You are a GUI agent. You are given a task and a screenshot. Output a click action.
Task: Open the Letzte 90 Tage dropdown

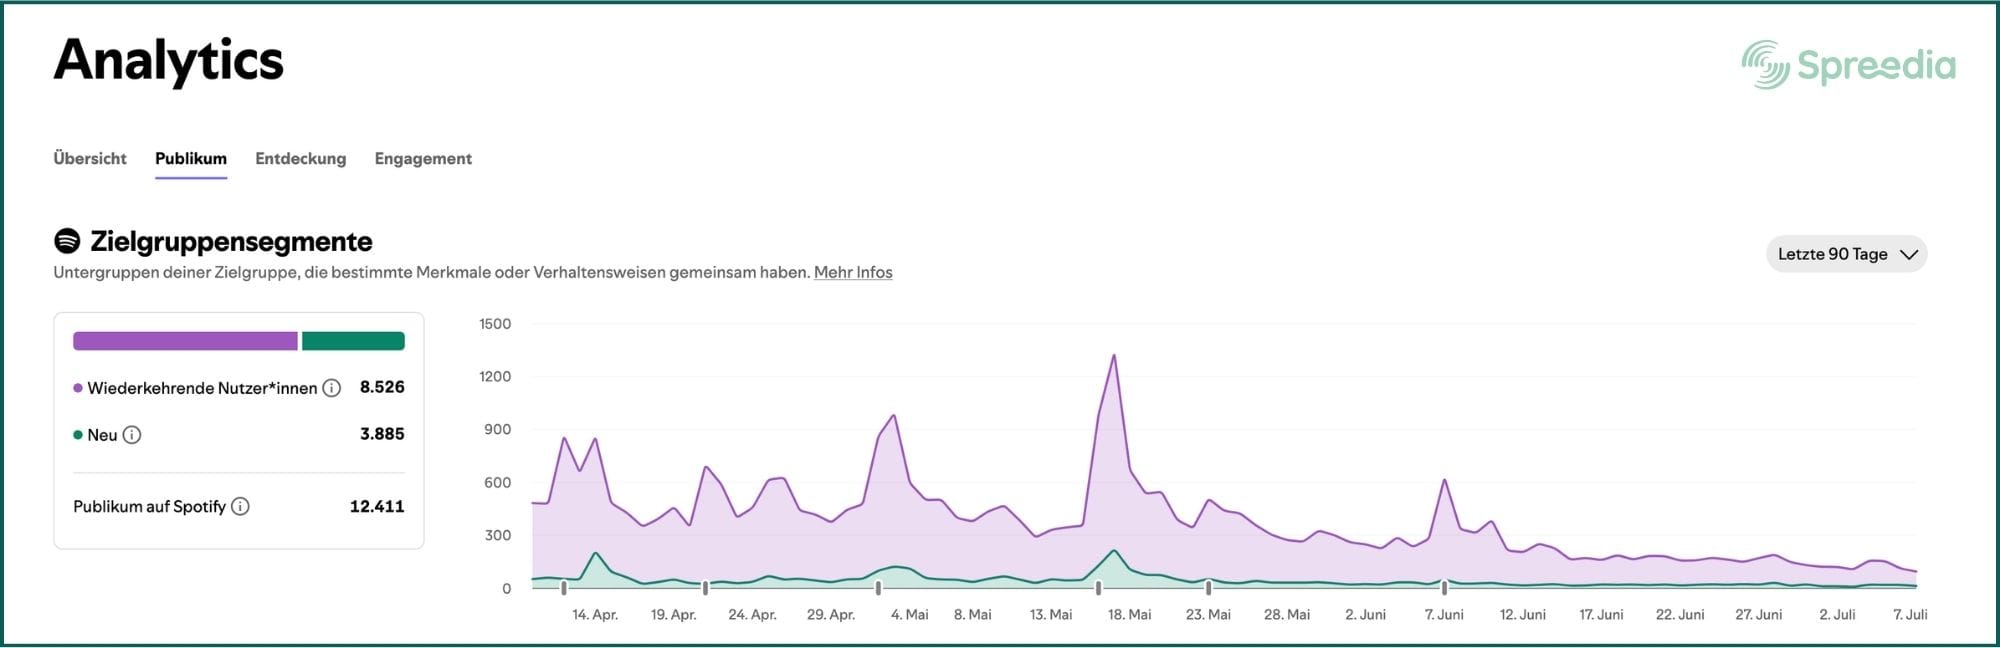pos(1846,254)
